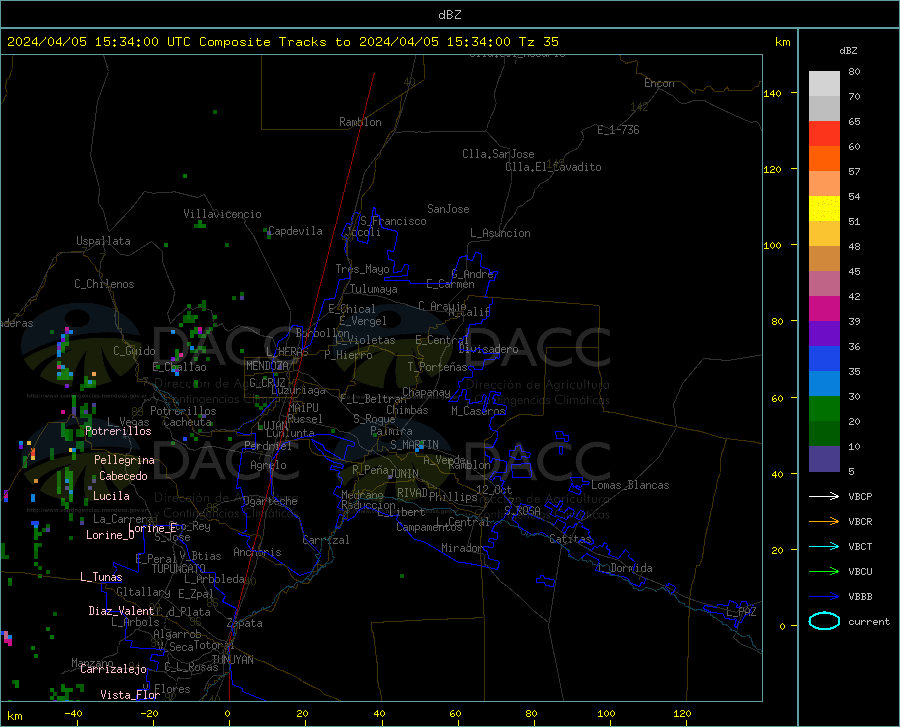
Task: Click the Clla.SanJose map label
Action: coord(498,154)
